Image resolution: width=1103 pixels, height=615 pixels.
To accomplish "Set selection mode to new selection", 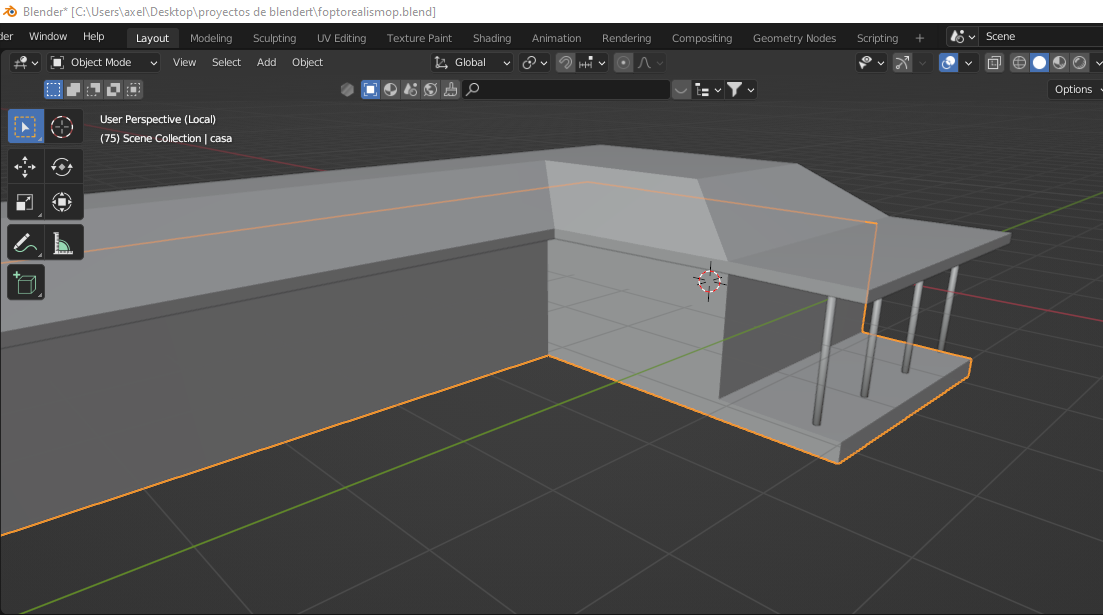I will pos(53,89).
